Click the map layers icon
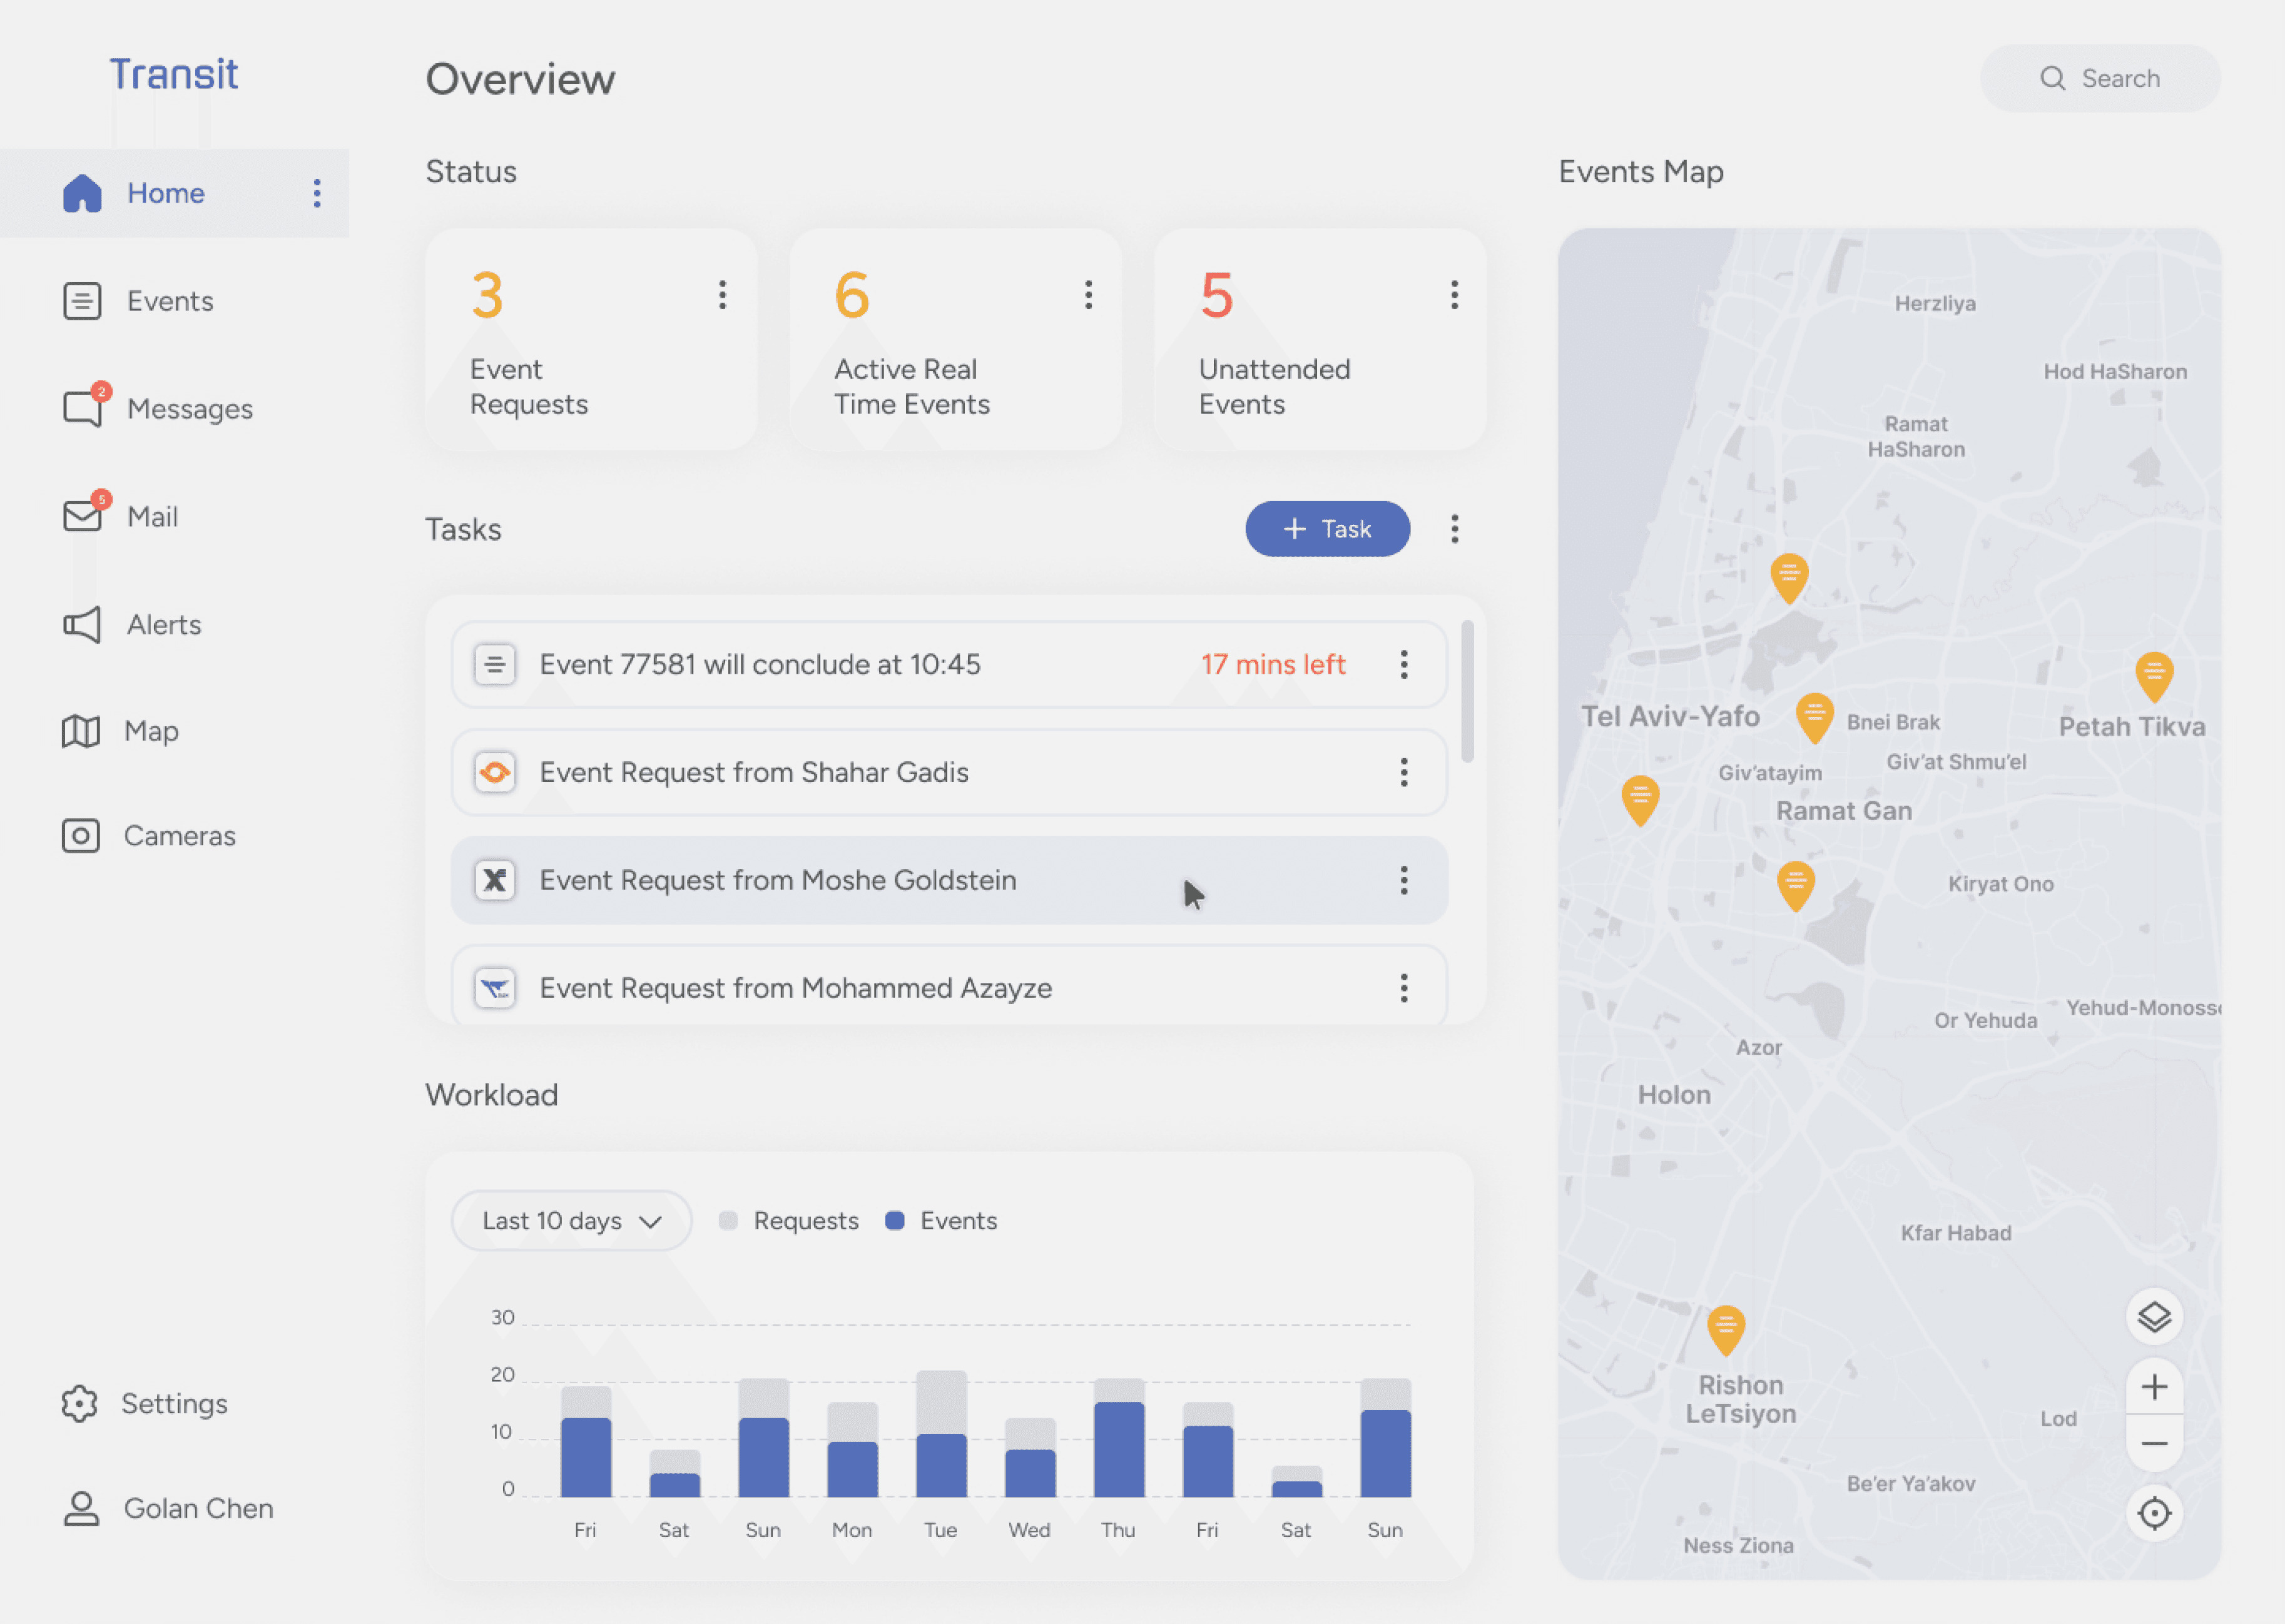2285x1624 pixels. tap(2154, 1317)
